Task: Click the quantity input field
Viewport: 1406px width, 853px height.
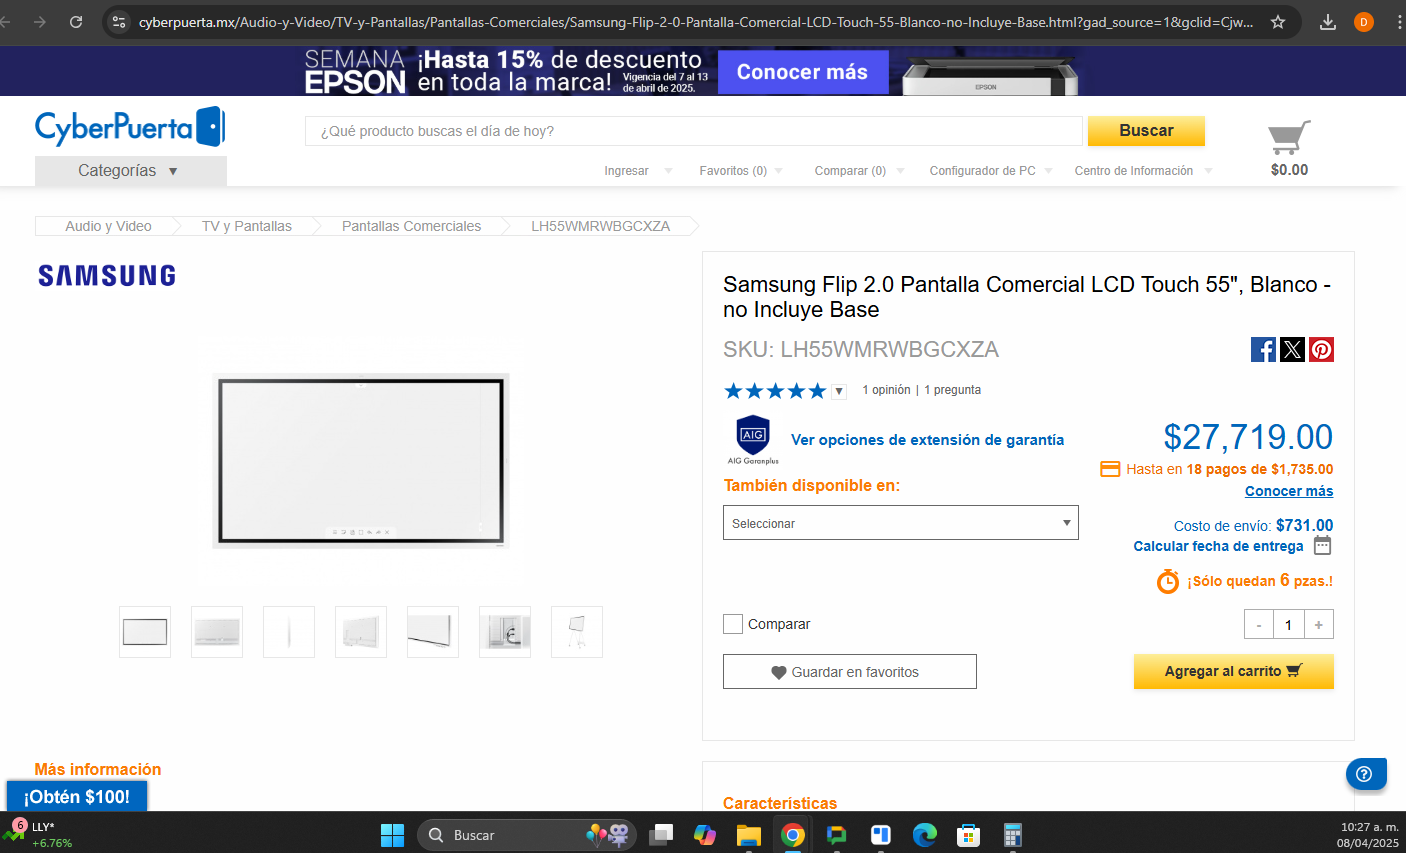Action: (1288, 624)
